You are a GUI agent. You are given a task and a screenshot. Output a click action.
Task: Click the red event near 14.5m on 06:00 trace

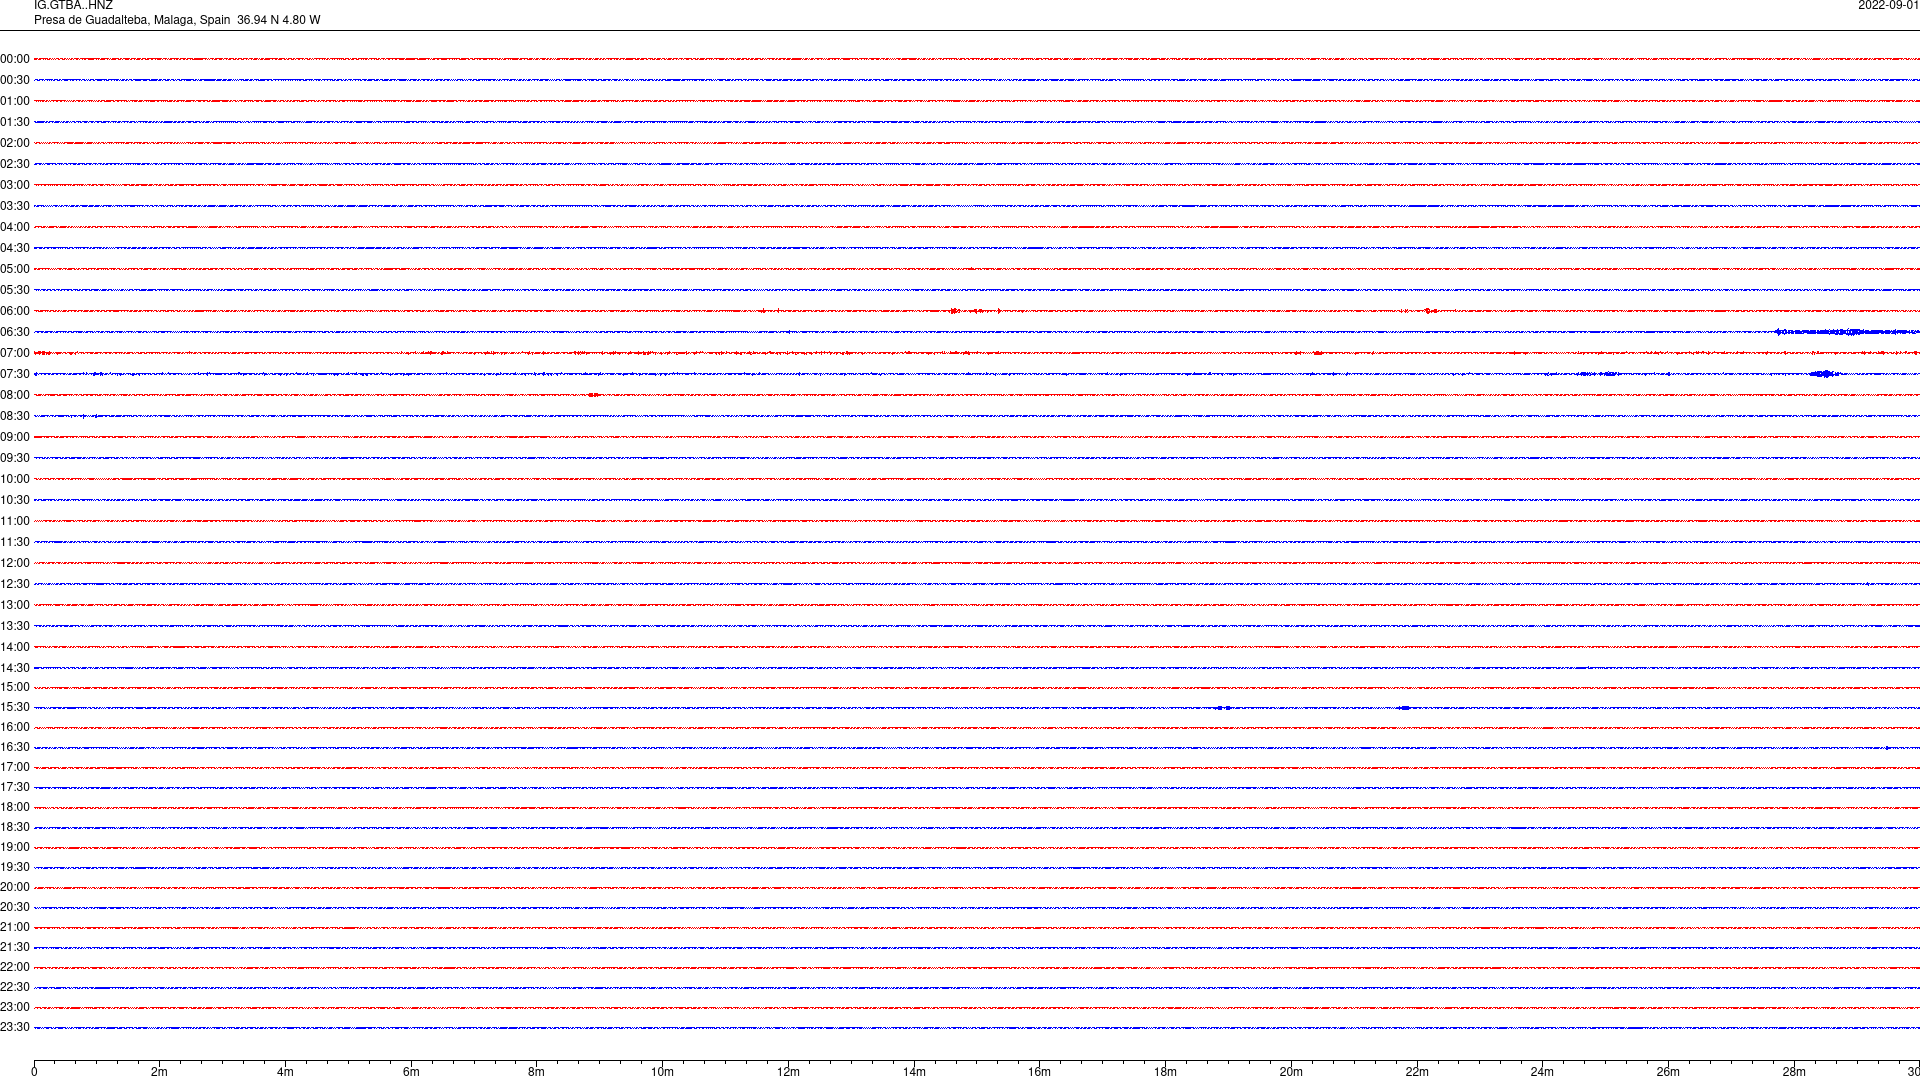pyautogui.click(x=955, y=311)
